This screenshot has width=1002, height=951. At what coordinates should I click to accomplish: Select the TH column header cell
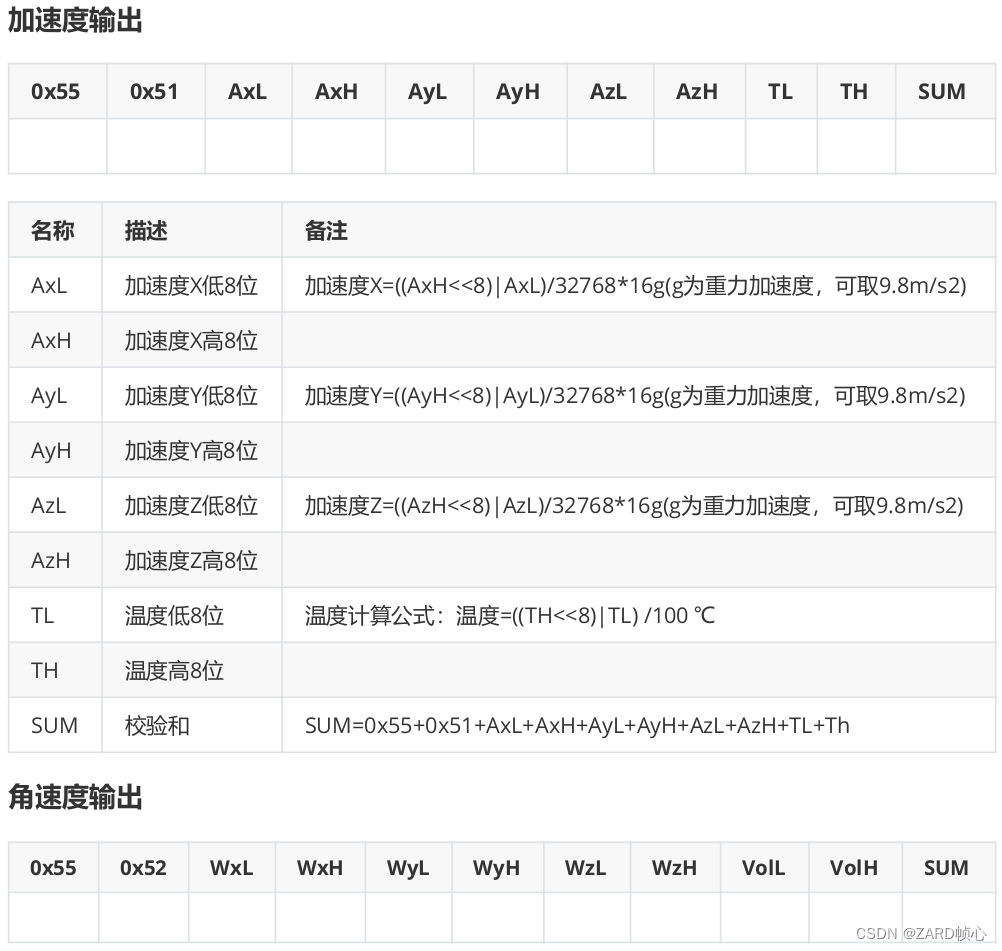click(856, 91)
